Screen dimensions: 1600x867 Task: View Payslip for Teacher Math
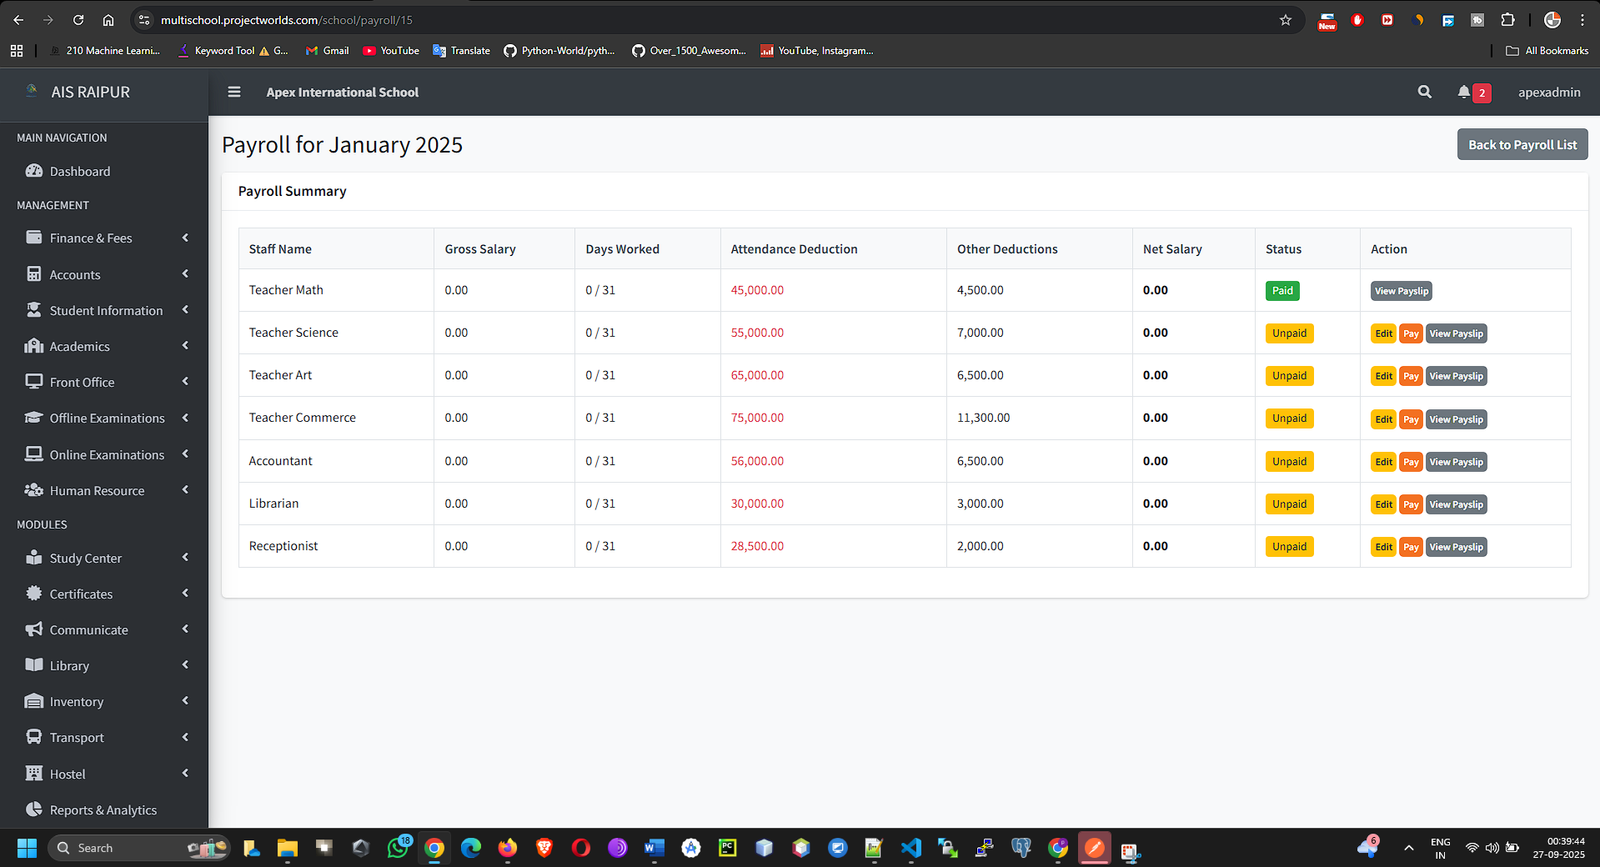click(x=1401, y=291)
